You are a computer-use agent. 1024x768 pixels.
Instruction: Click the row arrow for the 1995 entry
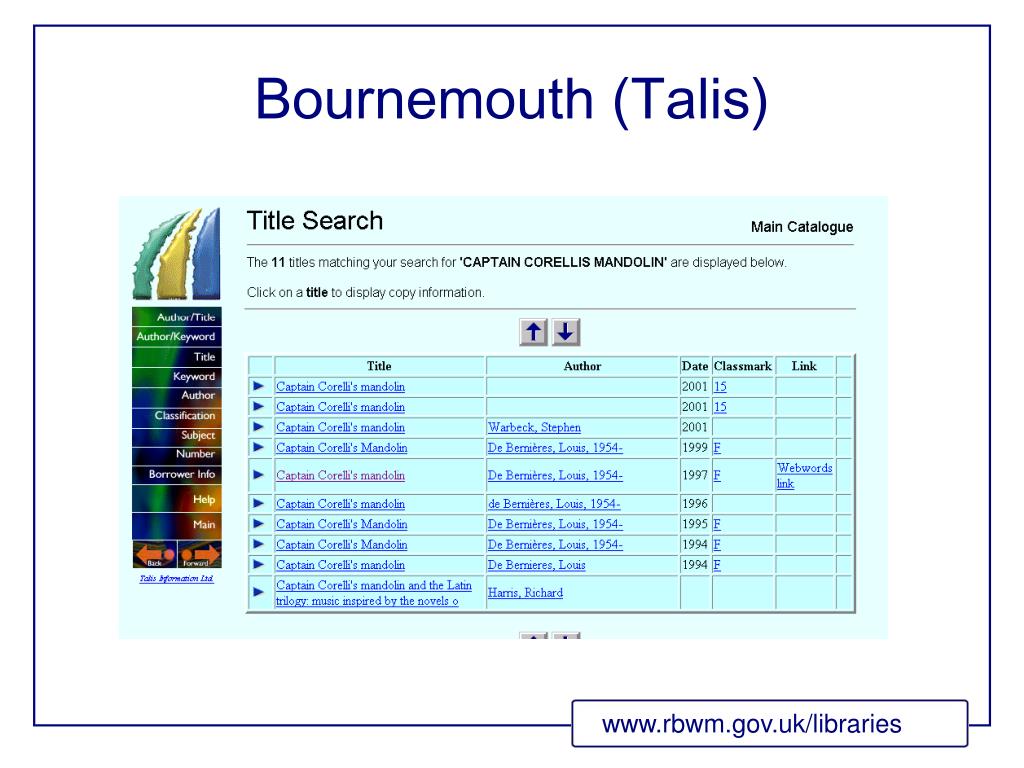pyautogui.click(x=259, y=524)
